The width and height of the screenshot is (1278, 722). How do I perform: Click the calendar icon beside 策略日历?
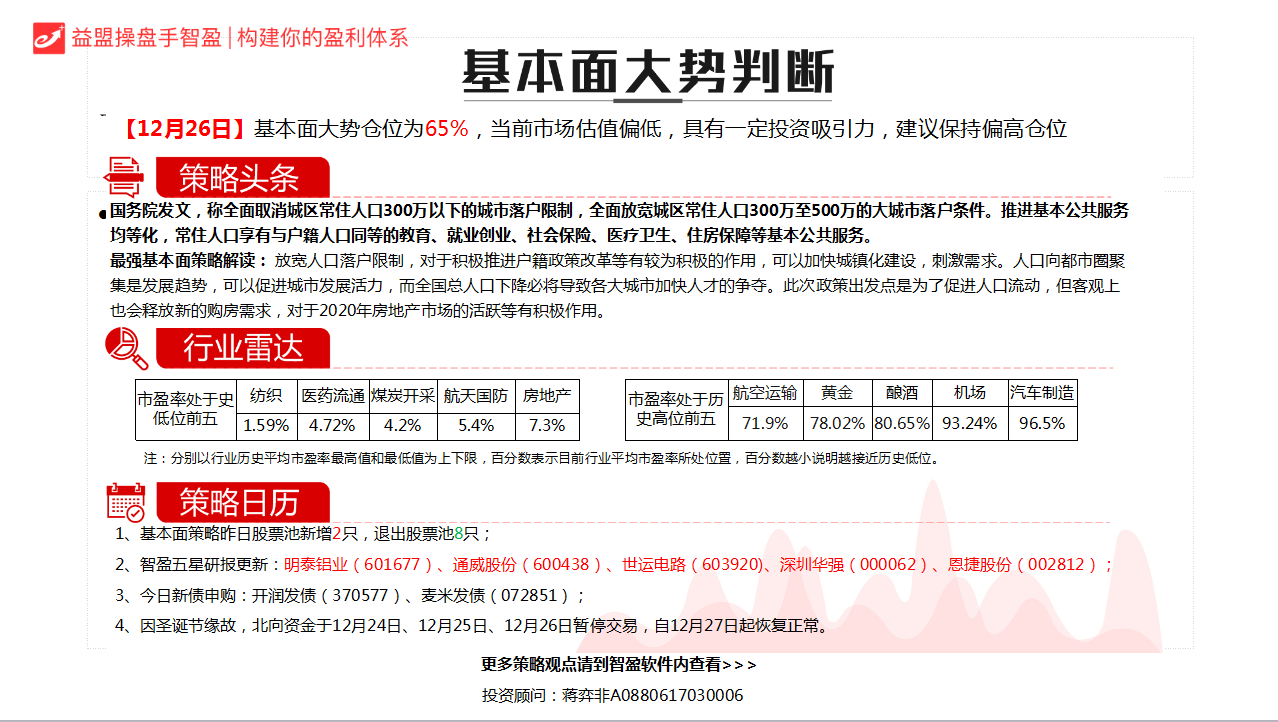click(126, 501)
